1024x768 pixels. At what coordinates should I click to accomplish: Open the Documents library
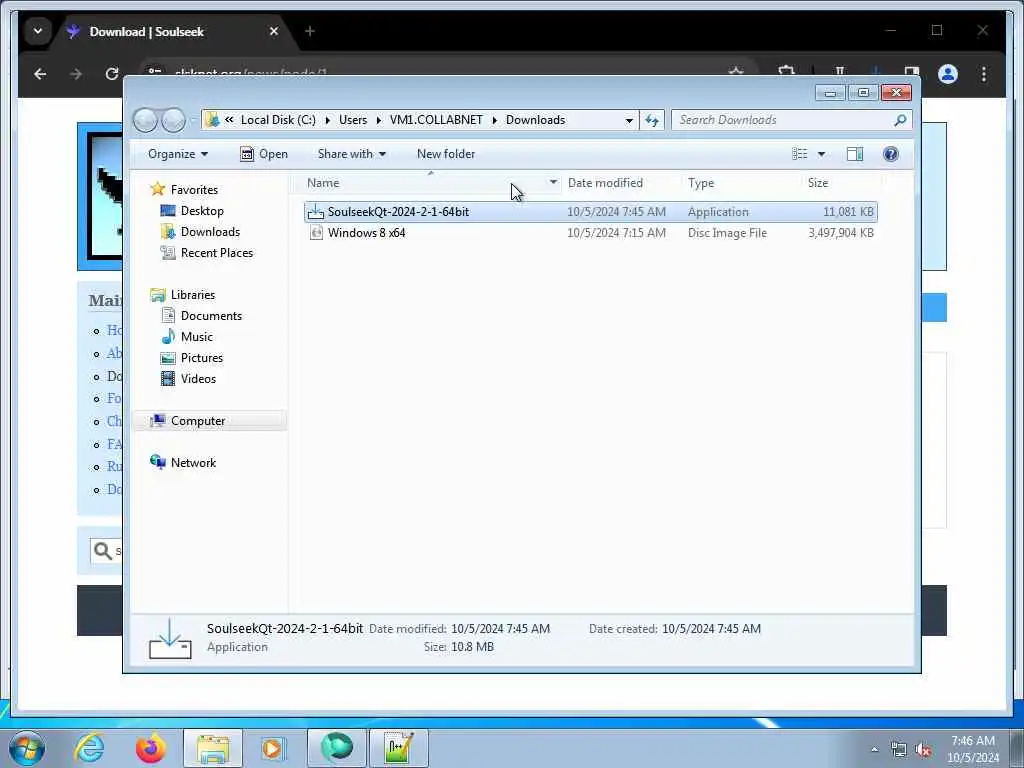coord(211,315)
